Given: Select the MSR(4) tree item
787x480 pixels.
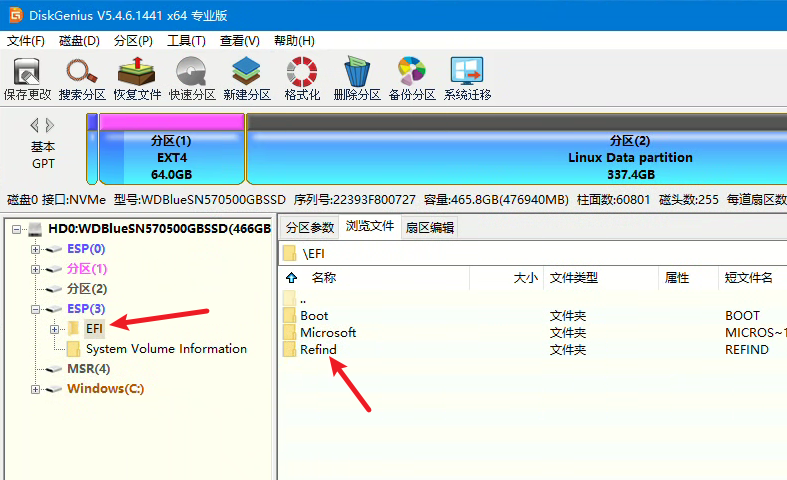Looking at the screenshot, I should tap(89, 369).
